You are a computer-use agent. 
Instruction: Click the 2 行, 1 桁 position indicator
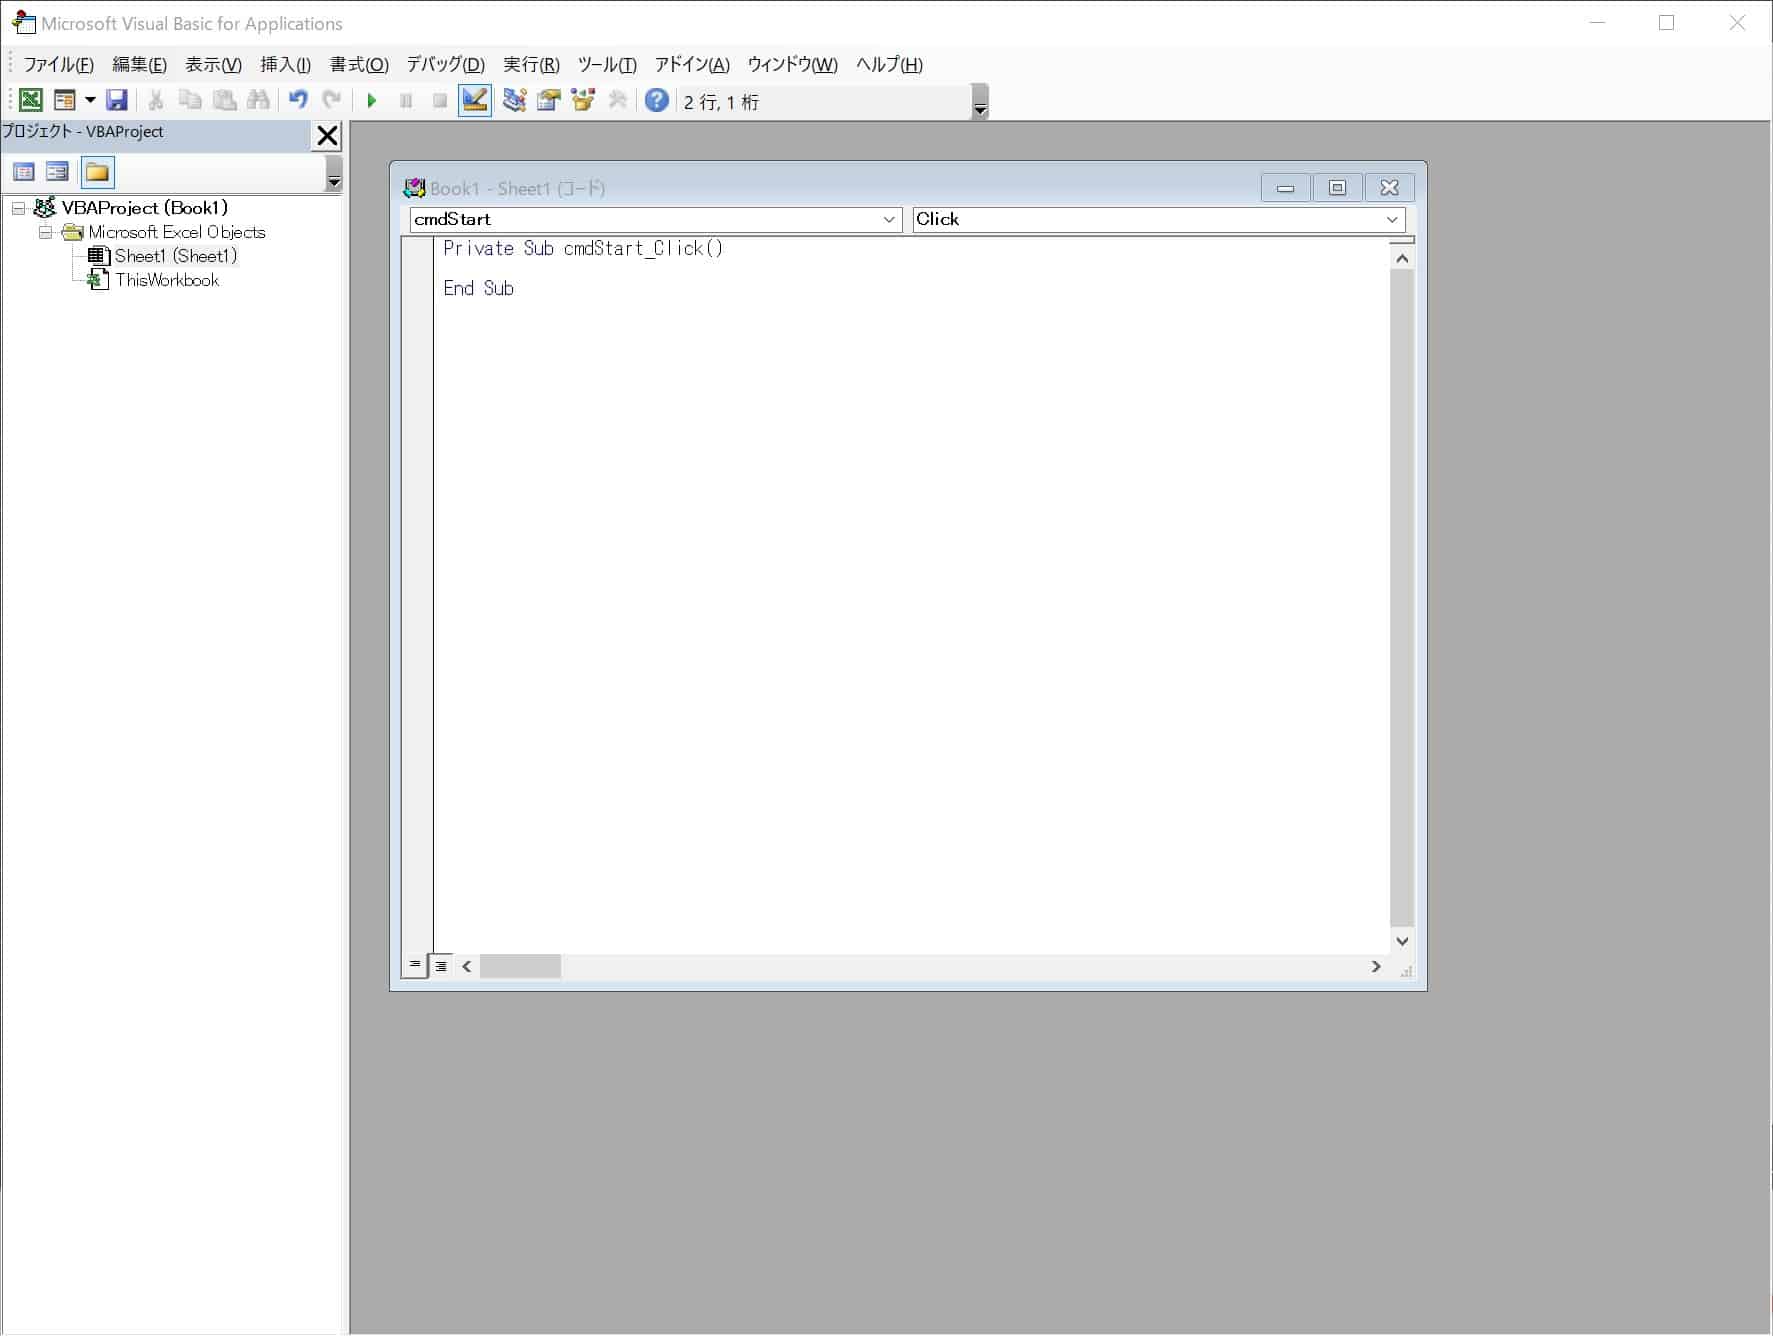pyautogui.click(x=721, y=102)
